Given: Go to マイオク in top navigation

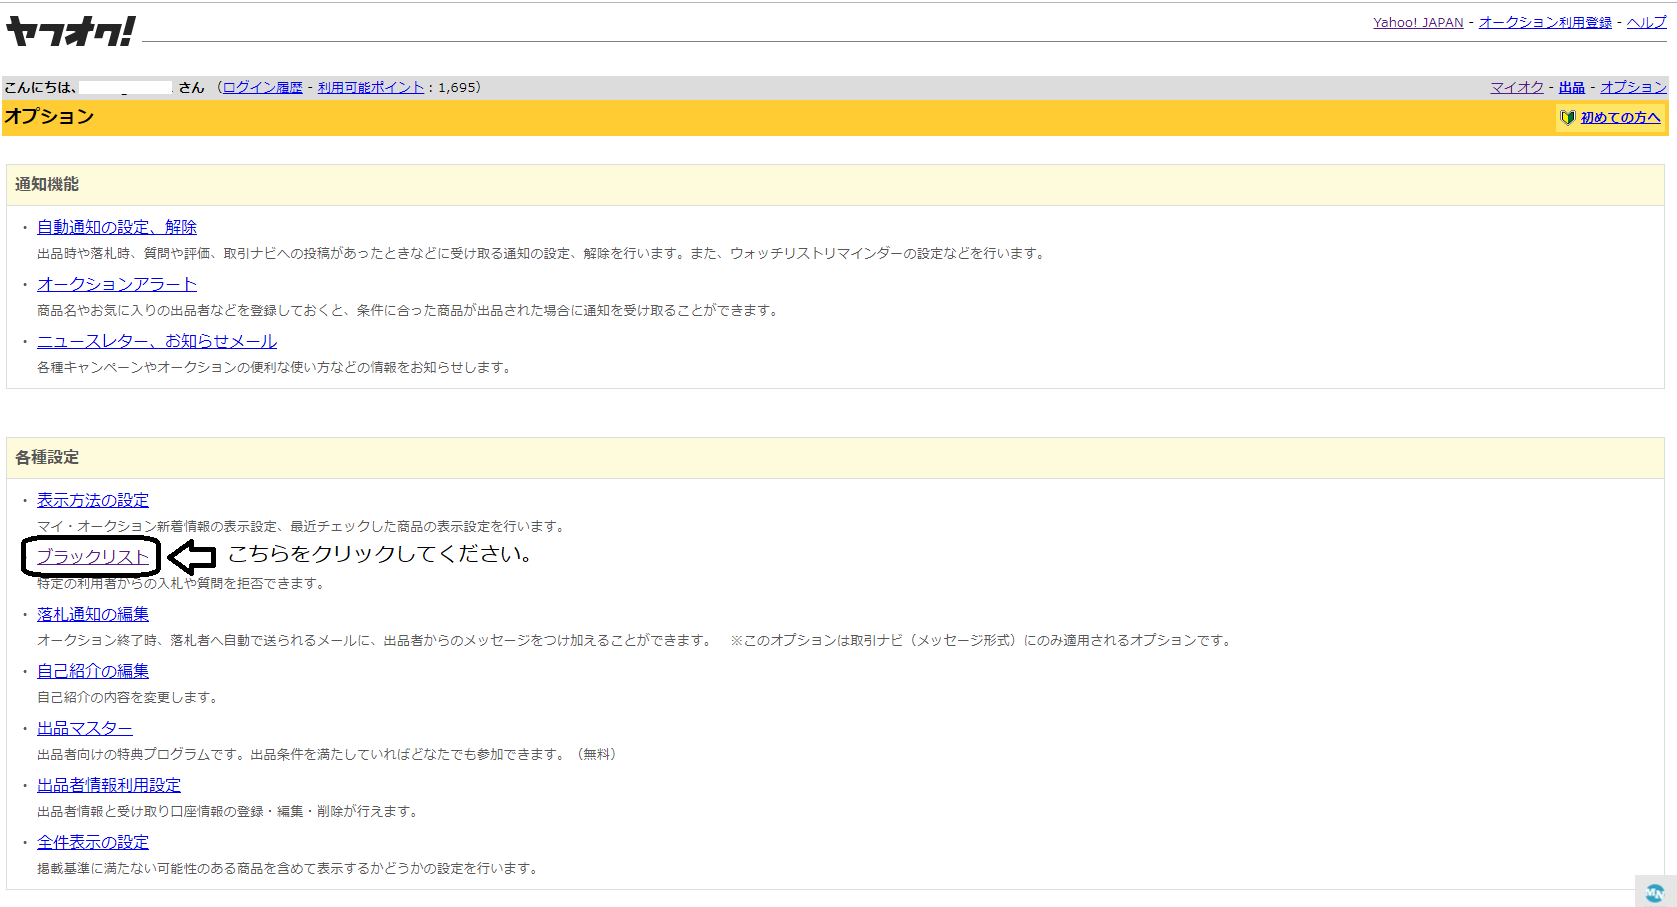Looking at the screenshot, I should pos(1516,87).
